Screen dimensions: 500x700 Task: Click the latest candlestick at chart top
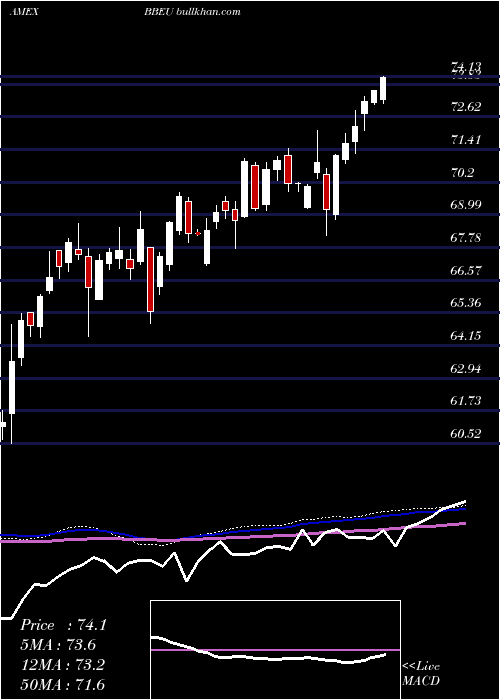click(x=383, y=90)
